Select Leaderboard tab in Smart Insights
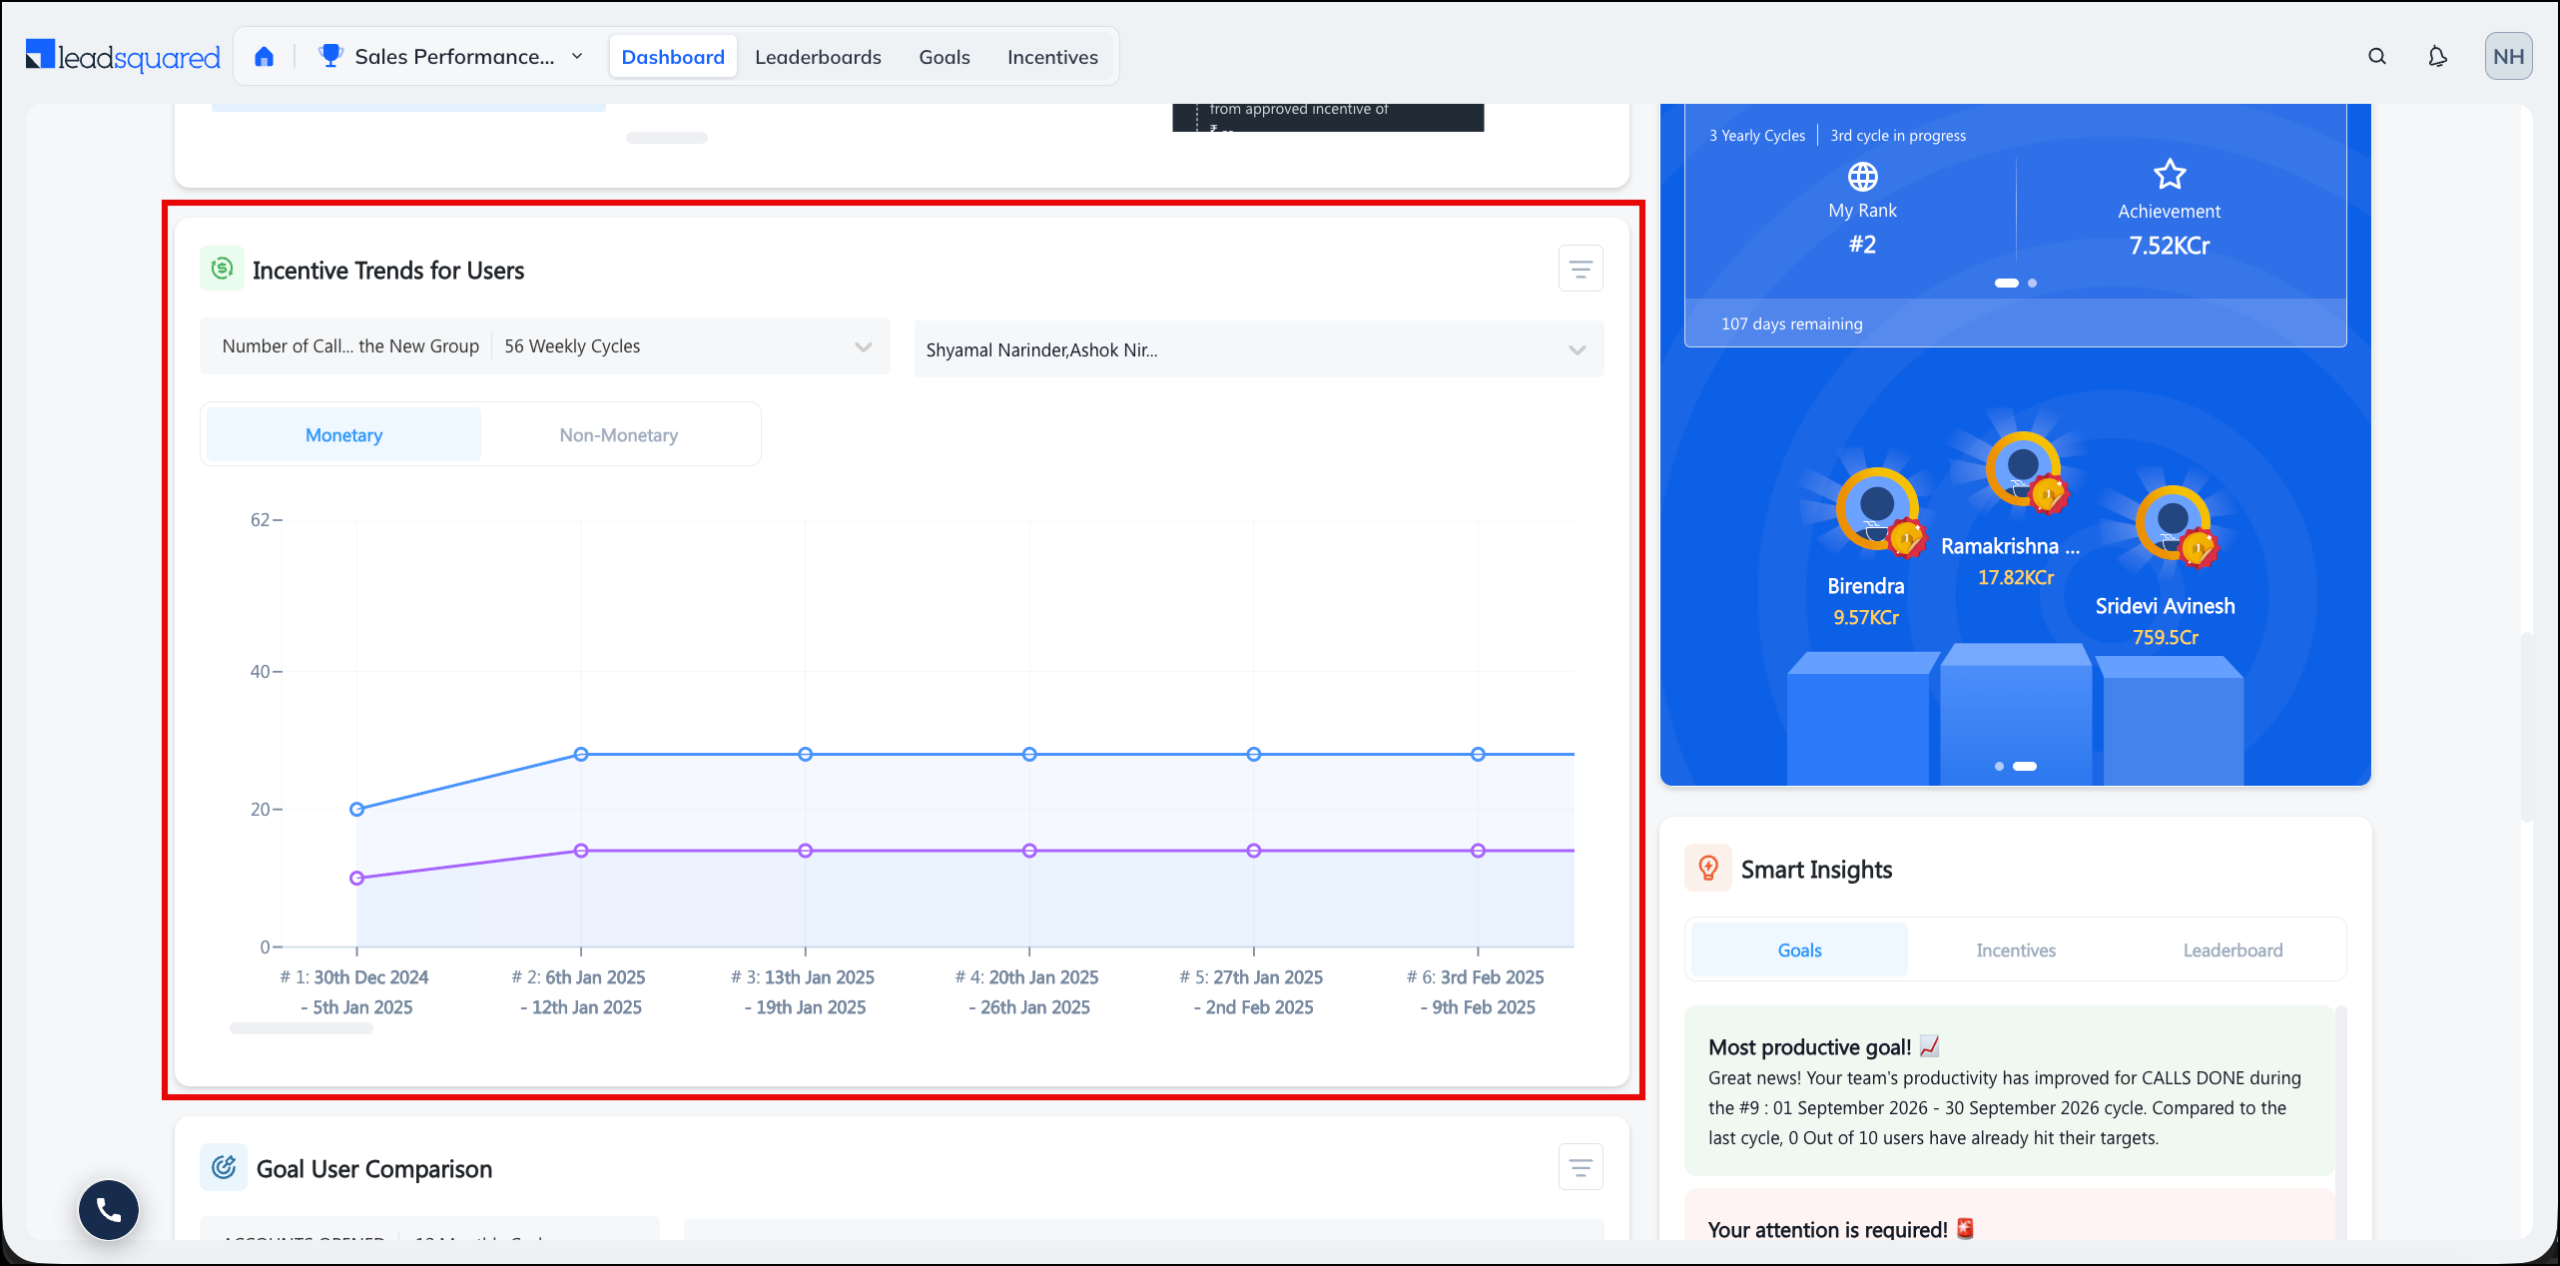Viewport: 2560px width, 1266px height. (x=2233, y=950)
